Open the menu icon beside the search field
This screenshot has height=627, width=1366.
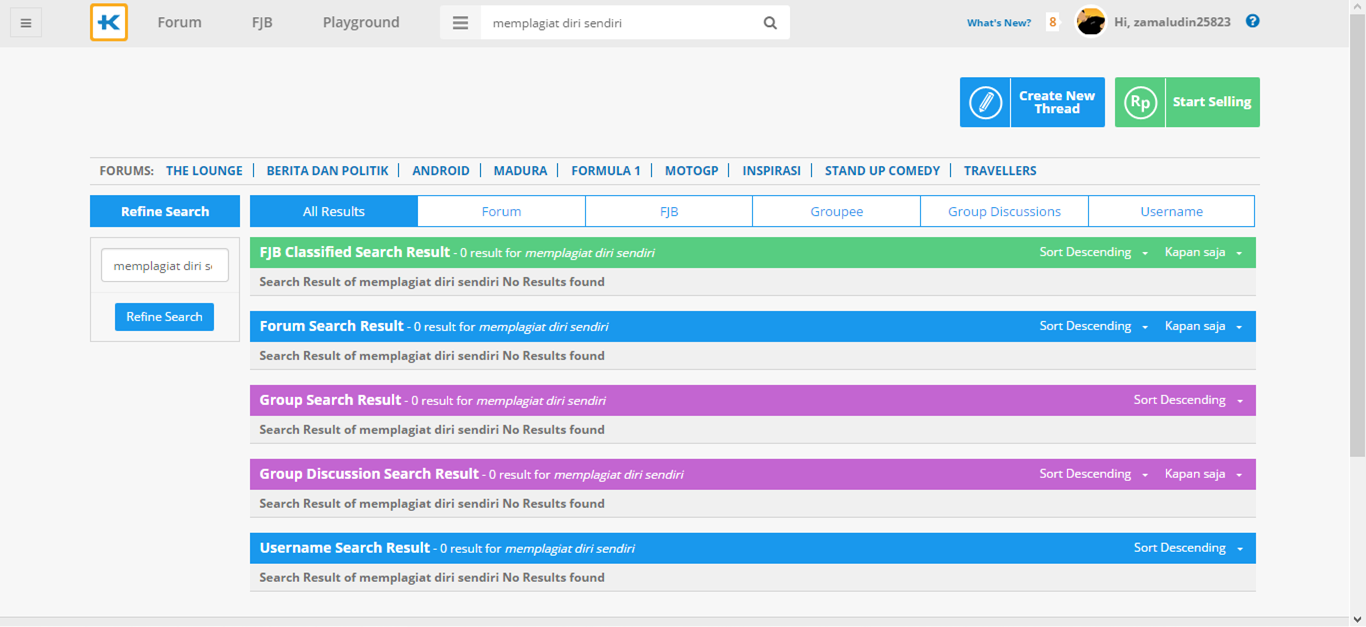pyautogui.click(x=459, y=21)
